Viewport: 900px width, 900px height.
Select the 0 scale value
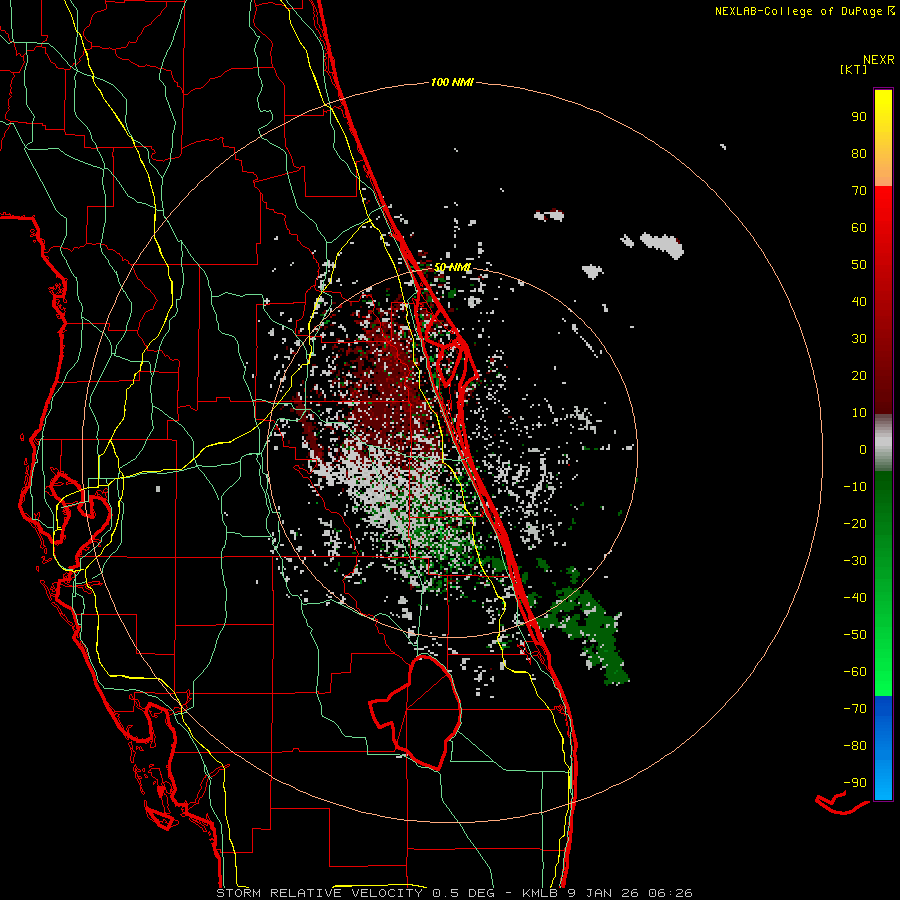[x=863, y=450]
